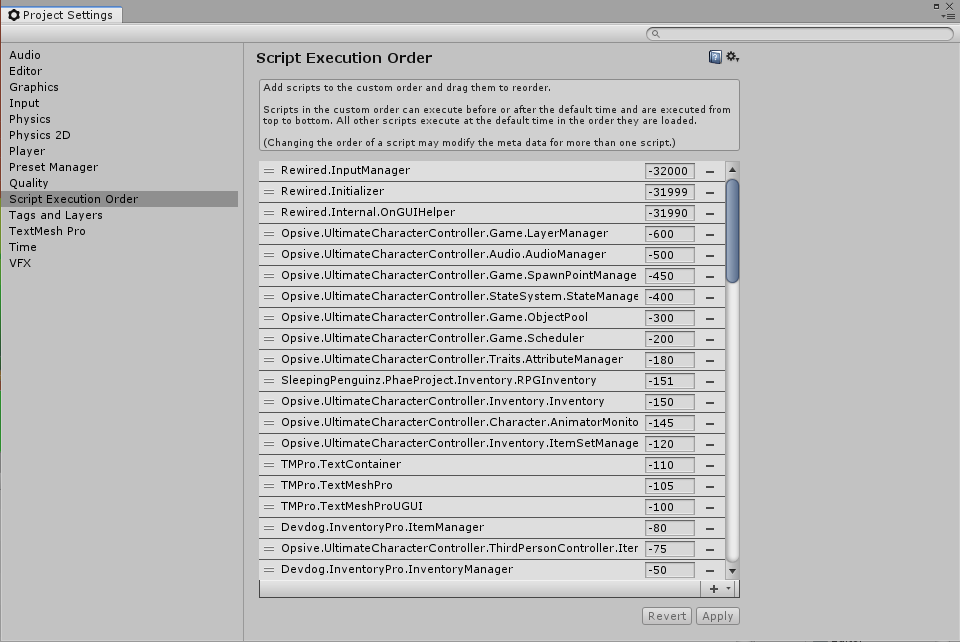The height and width of the screenshot is (642, 960).
Task: Click drag handle of TMPro.TextContainer row
Action: tap(269, 465)
